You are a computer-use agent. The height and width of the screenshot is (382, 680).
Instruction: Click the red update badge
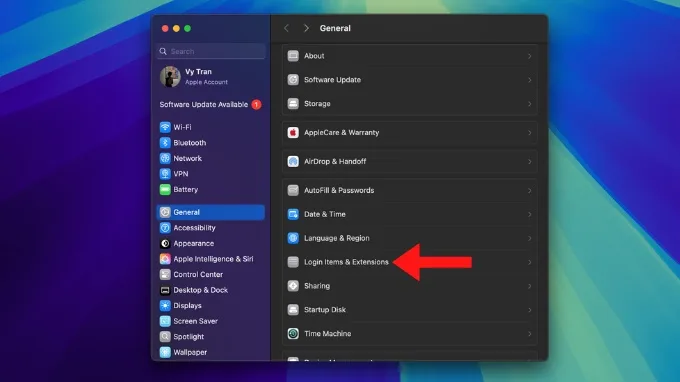pyautogui.click(x=256, y=104)
